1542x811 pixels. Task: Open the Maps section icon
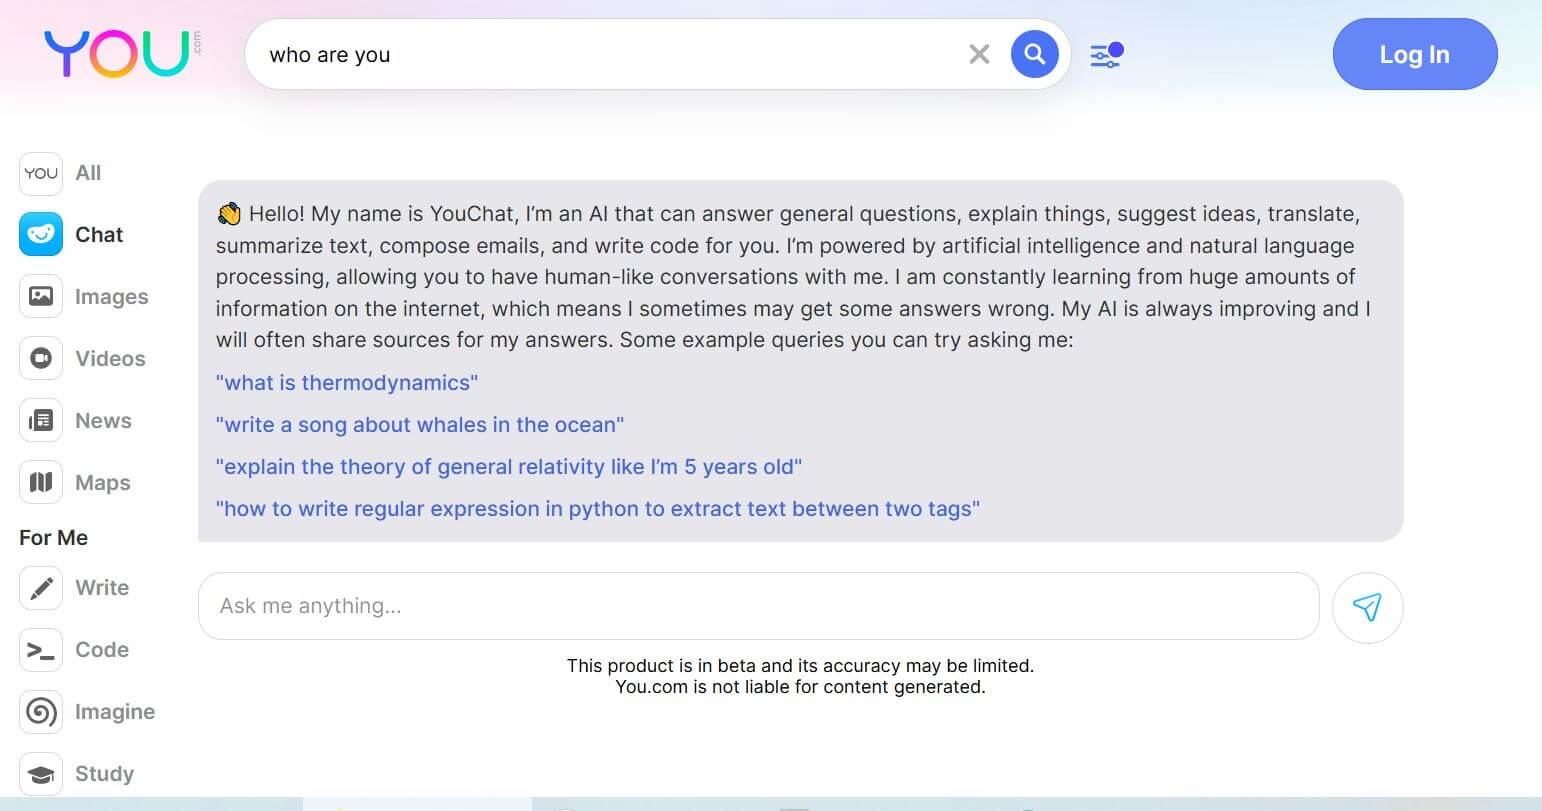coord(40,482)
